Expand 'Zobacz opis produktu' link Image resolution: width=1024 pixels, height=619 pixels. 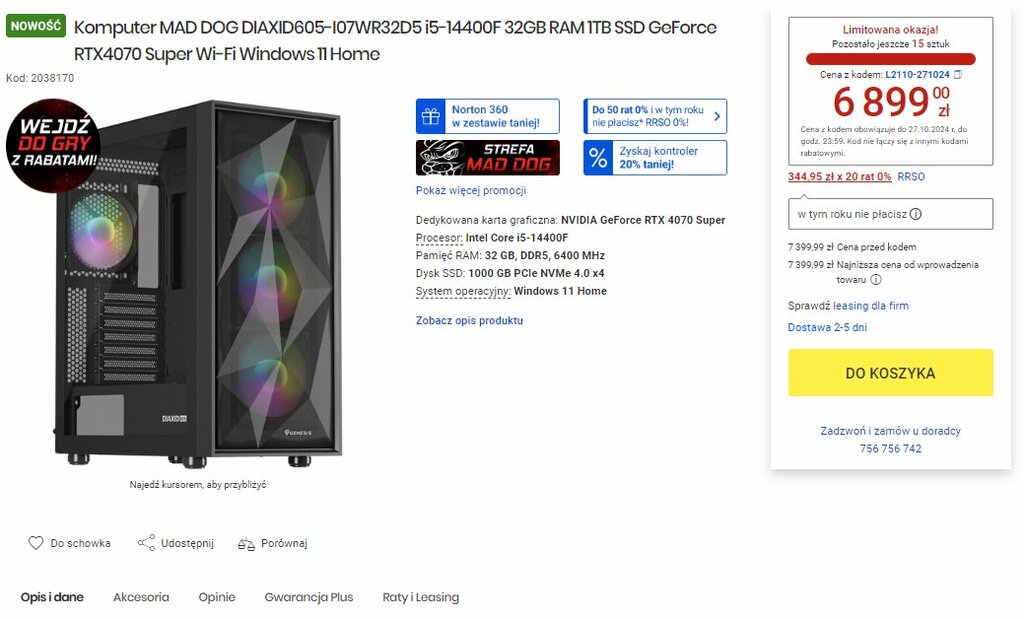[x=470, y=321]
